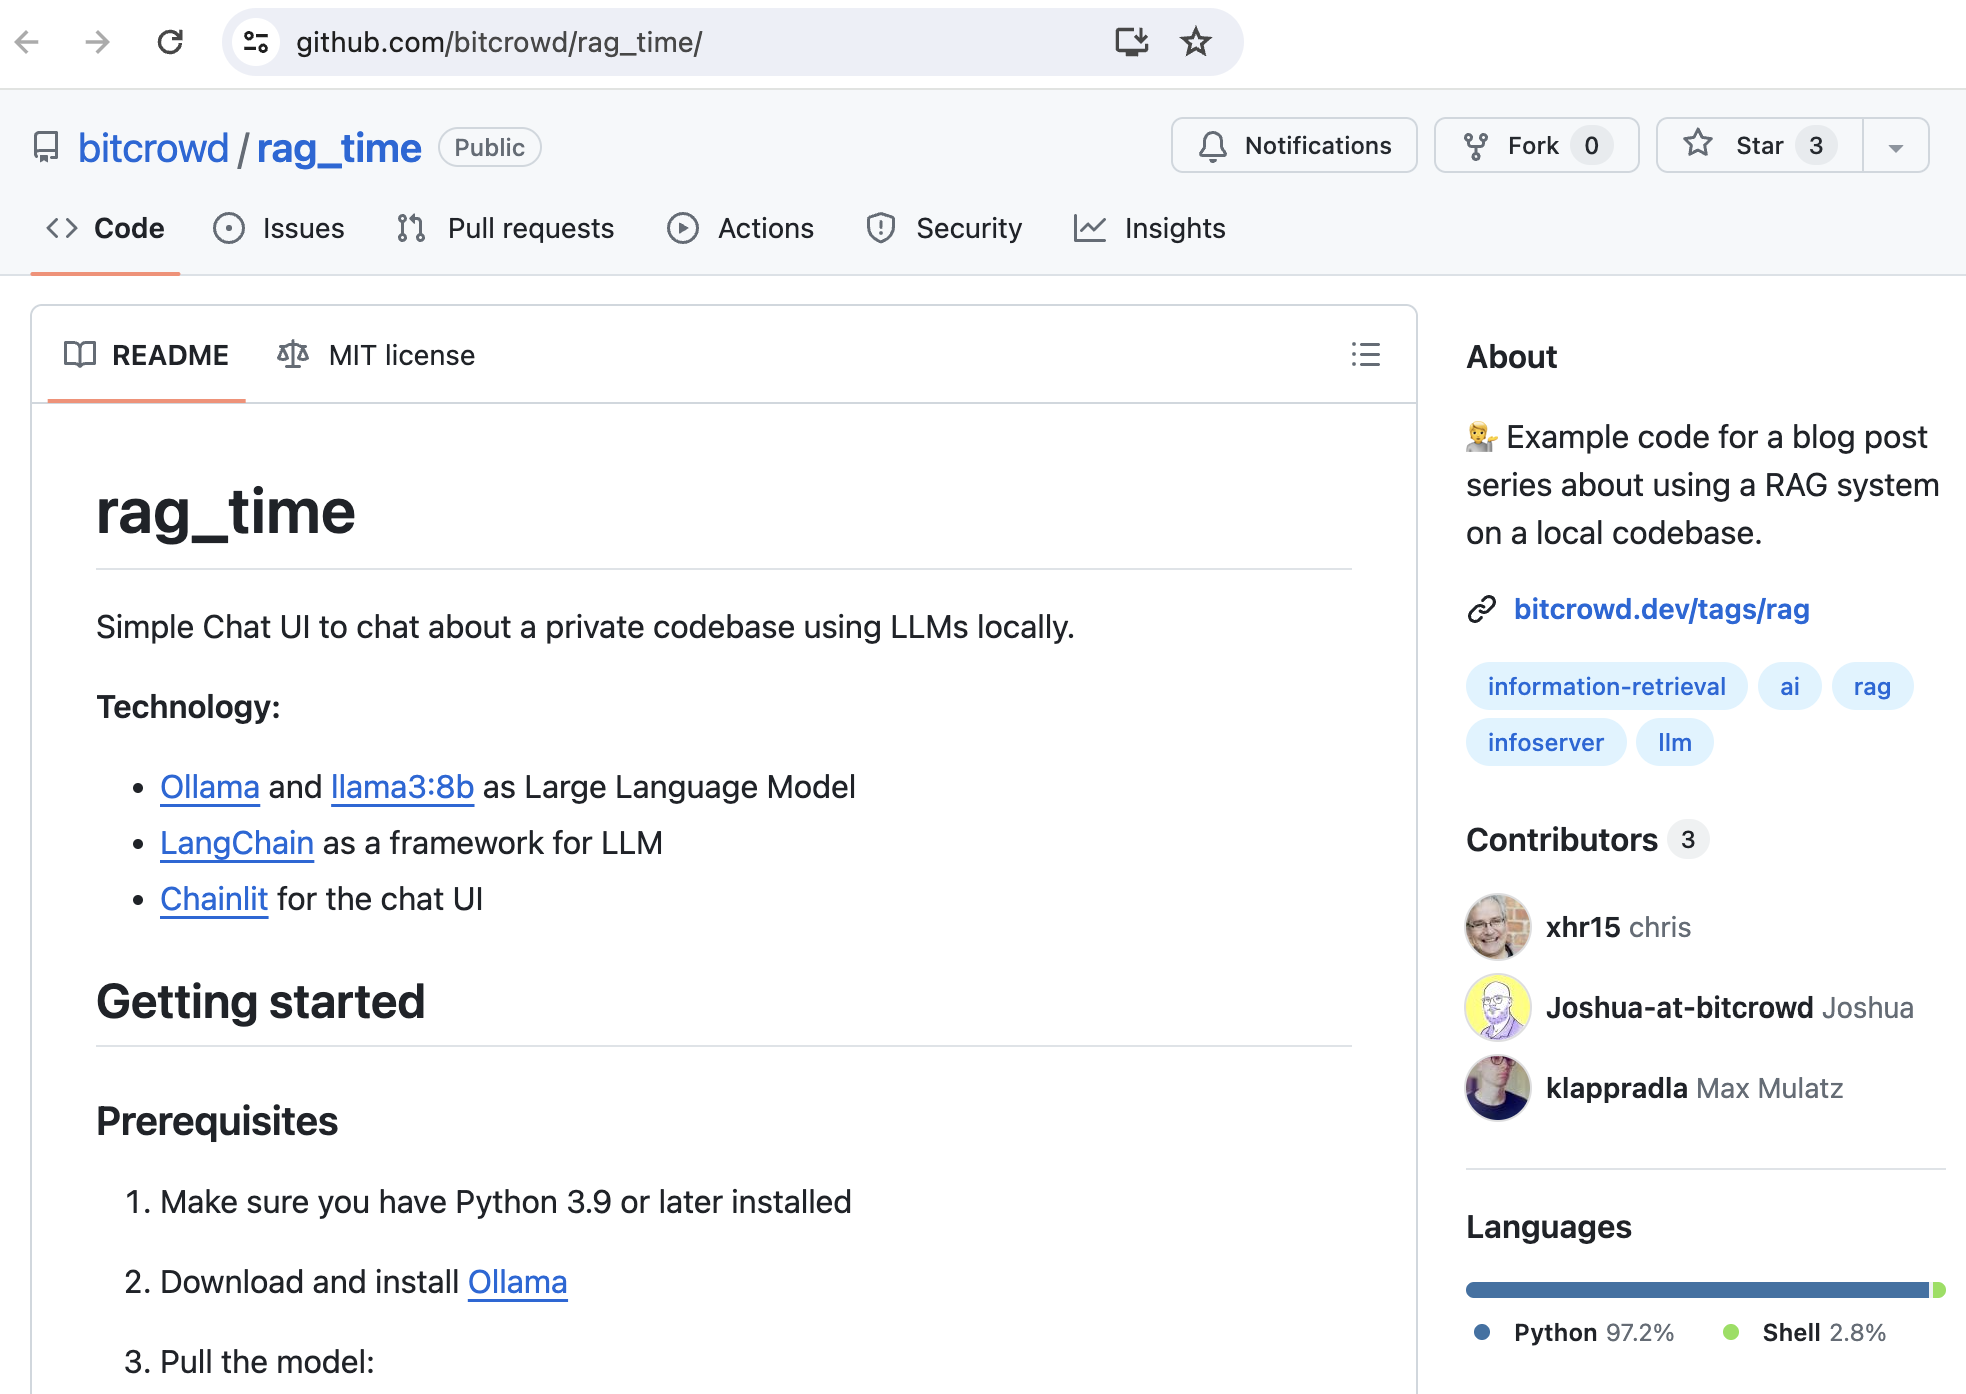Open Pull requests via its icon

coord(409,228)
